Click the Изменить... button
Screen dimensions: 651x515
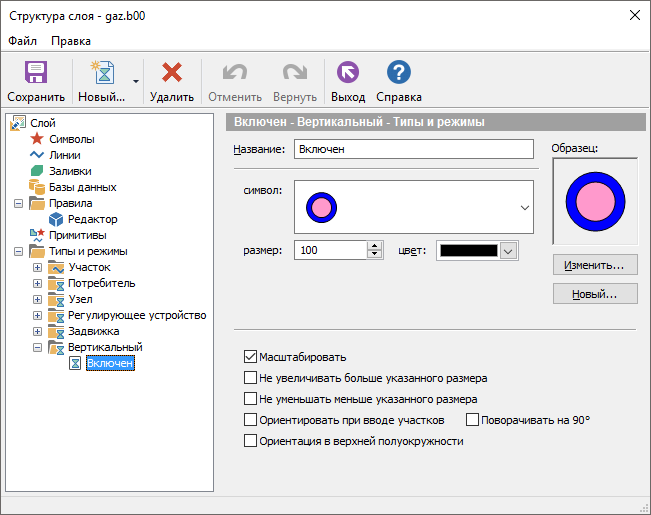click(x=594, y=265)
